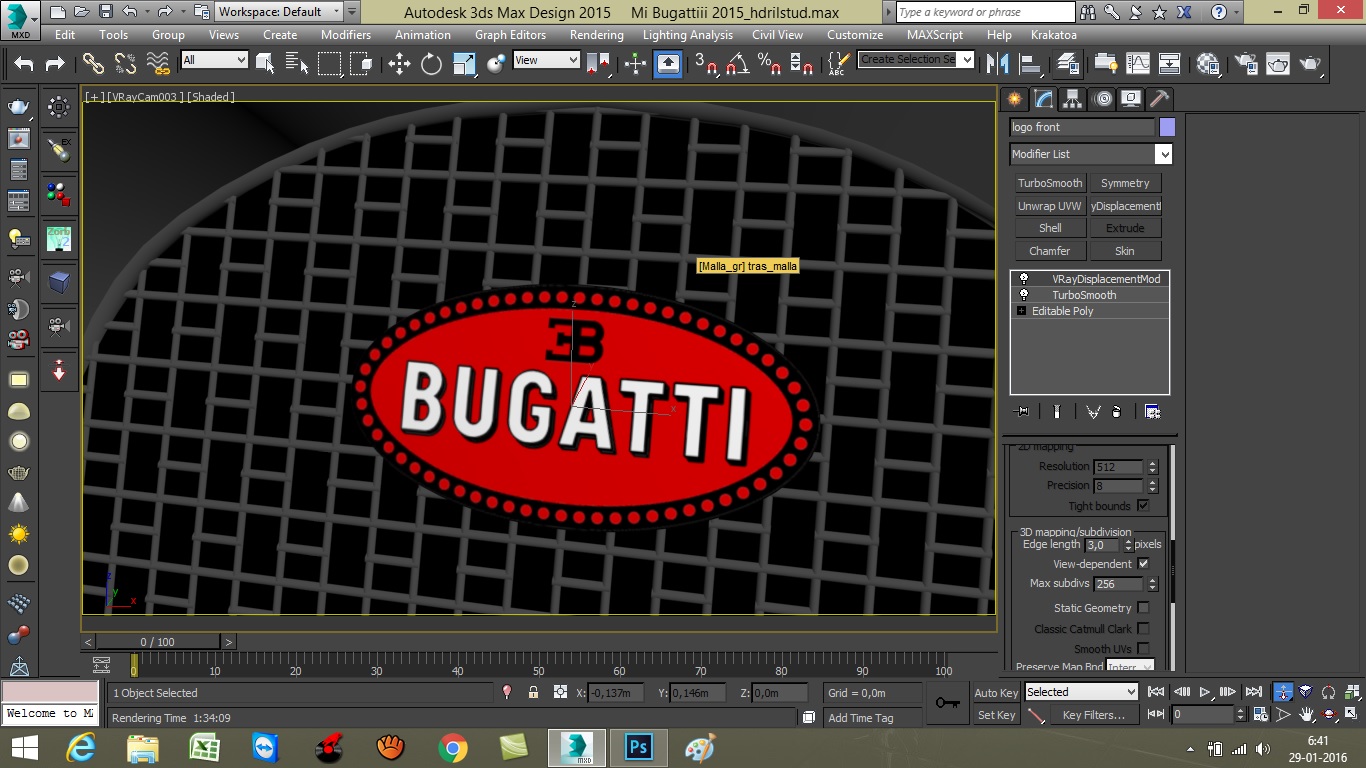
Task: Activate the Select and Move tool
Action: pos(399,63)
